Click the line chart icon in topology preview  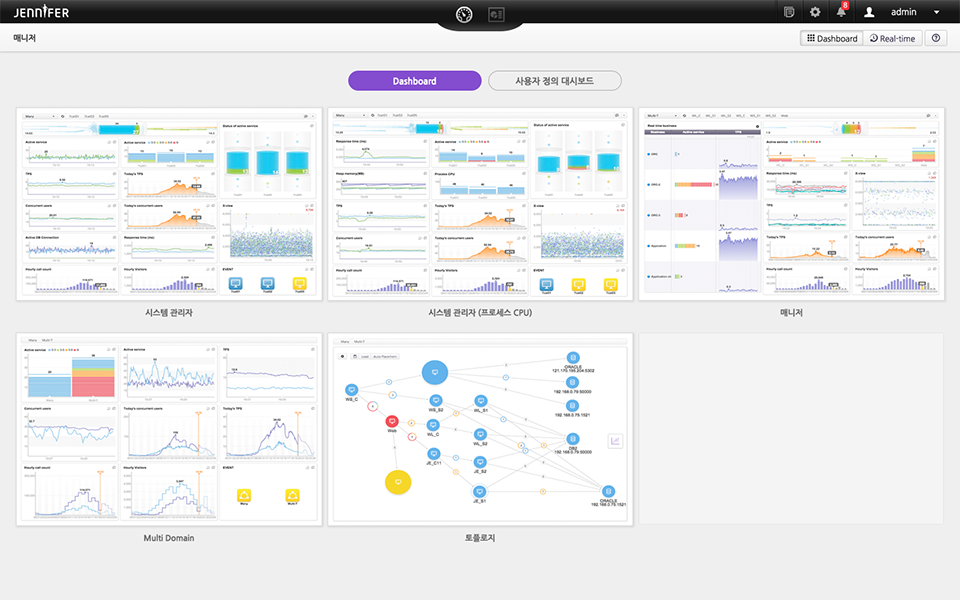(x=615, y=441)
